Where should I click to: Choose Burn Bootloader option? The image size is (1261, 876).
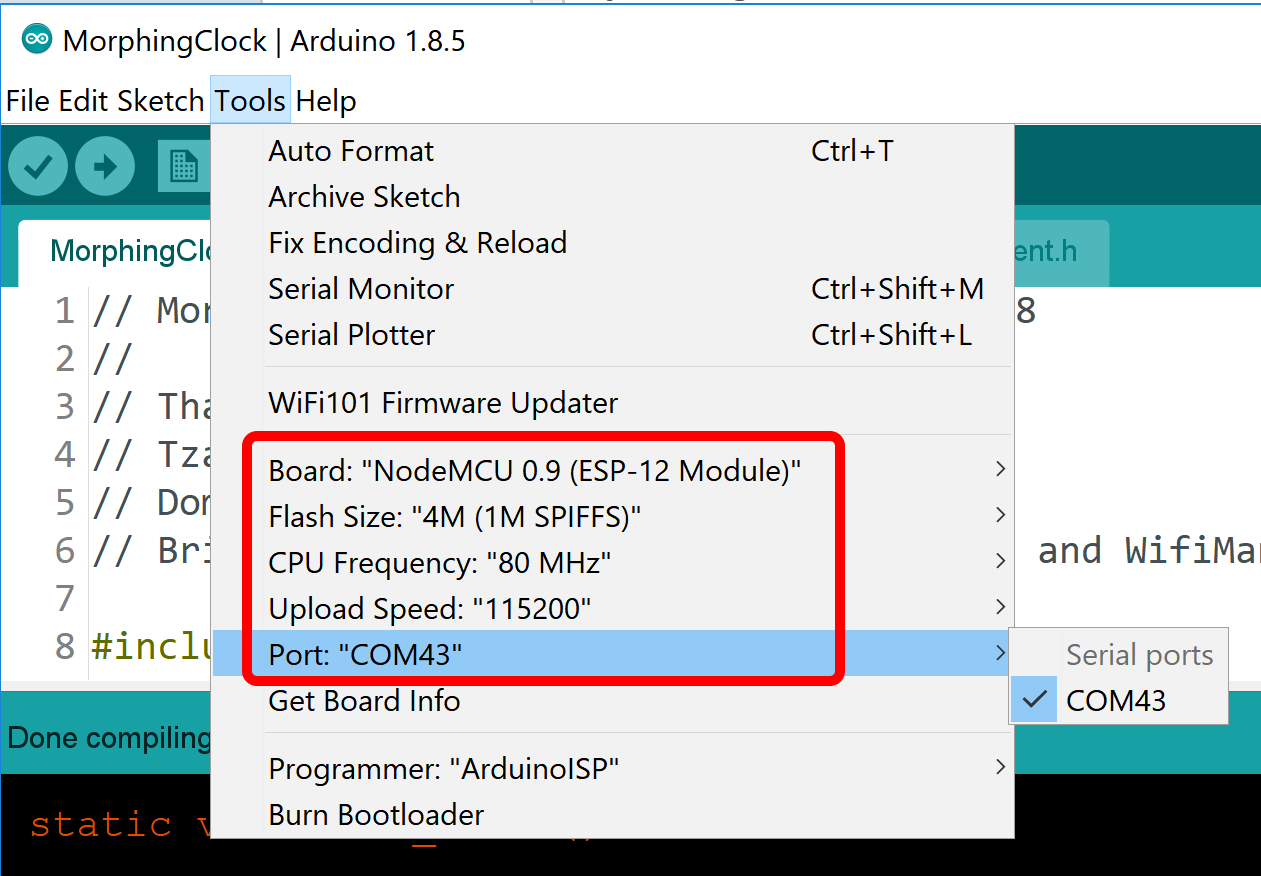click(376, 815)
